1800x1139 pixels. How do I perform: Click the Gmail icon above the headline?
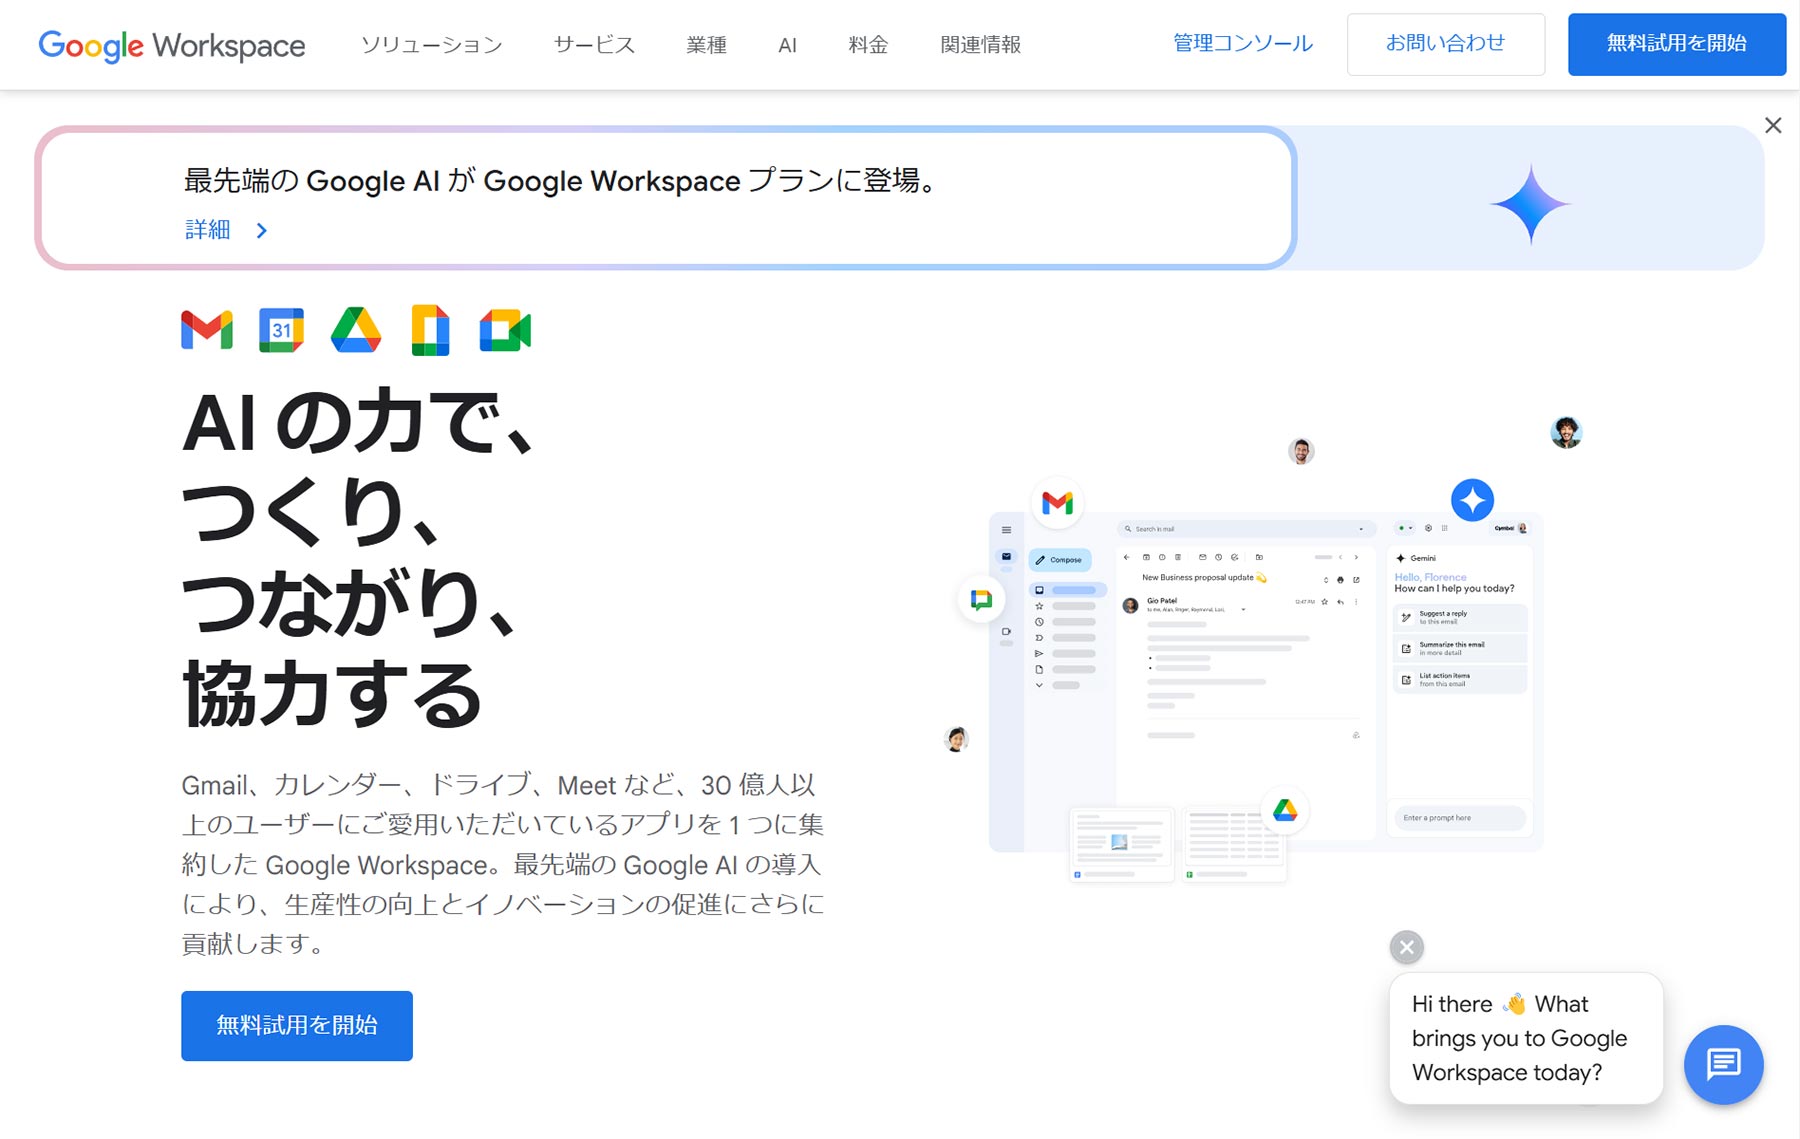click(207, 330)
